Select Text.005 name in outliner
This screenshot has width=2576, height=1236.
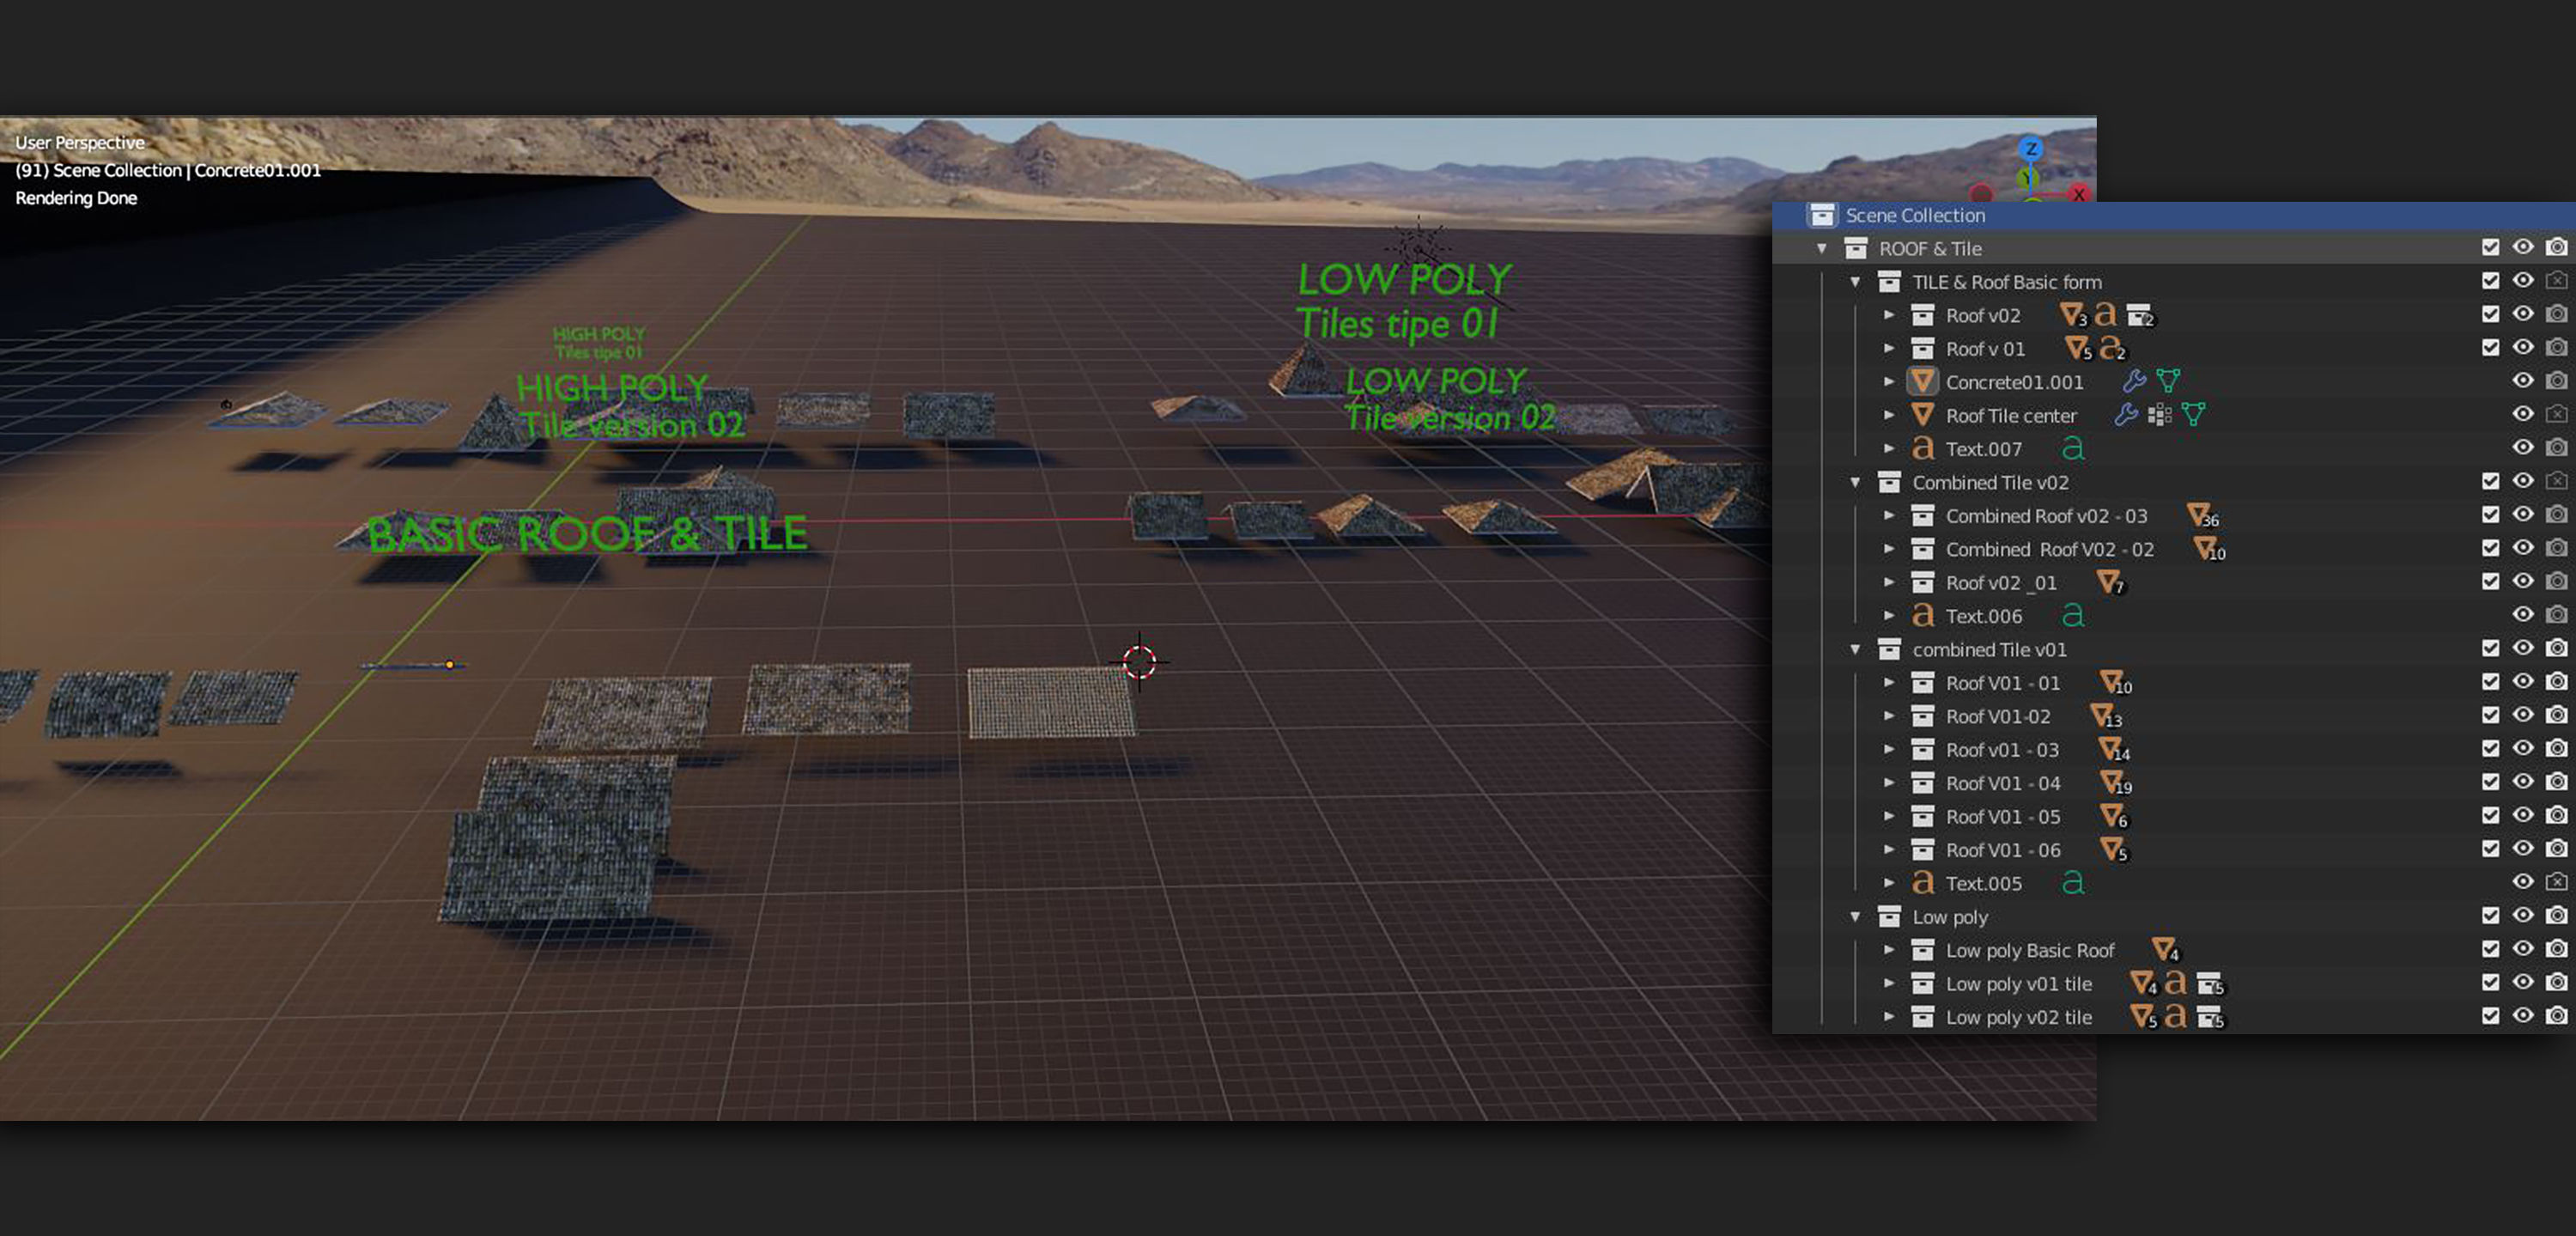point(1983,883)
